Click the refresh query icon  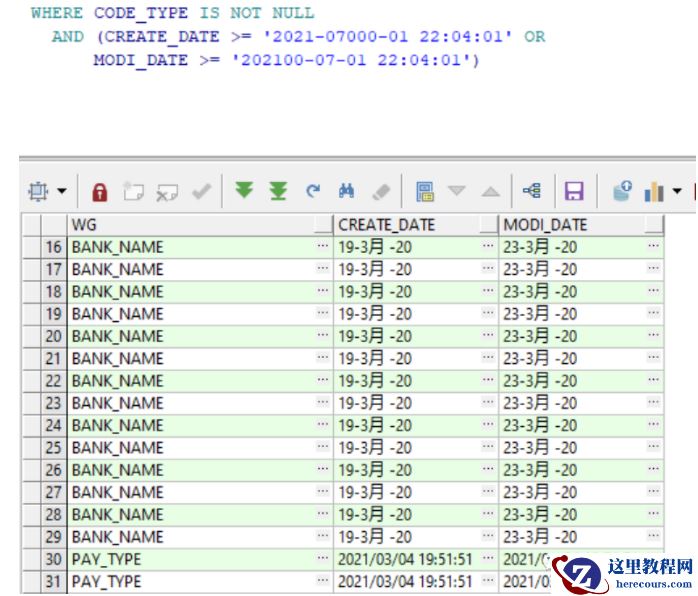[x=313, y=191]
